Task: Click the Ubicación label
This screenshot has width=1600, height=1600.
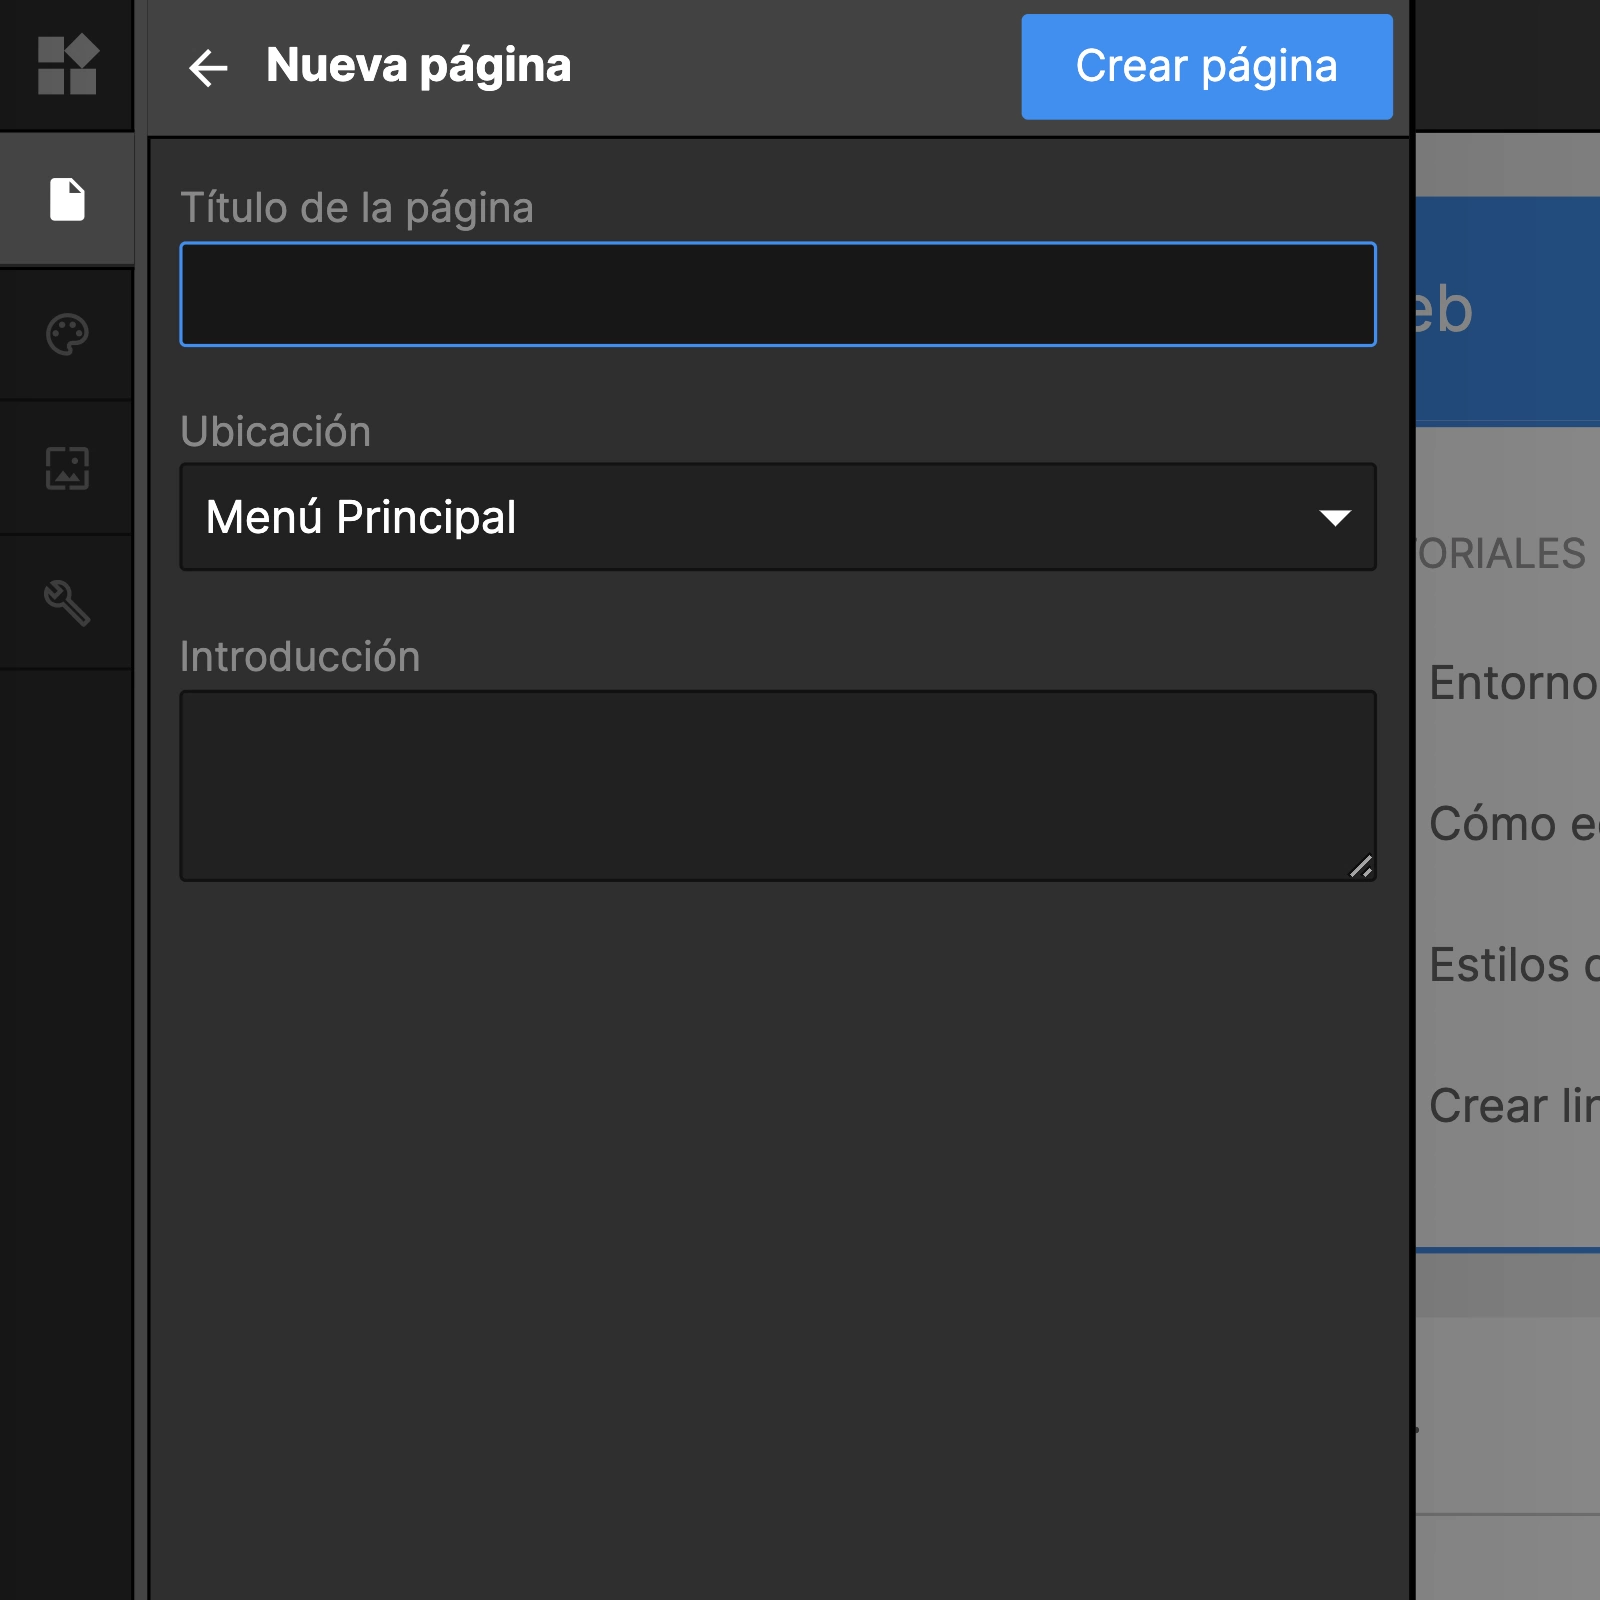Action: tap(275, 432)
